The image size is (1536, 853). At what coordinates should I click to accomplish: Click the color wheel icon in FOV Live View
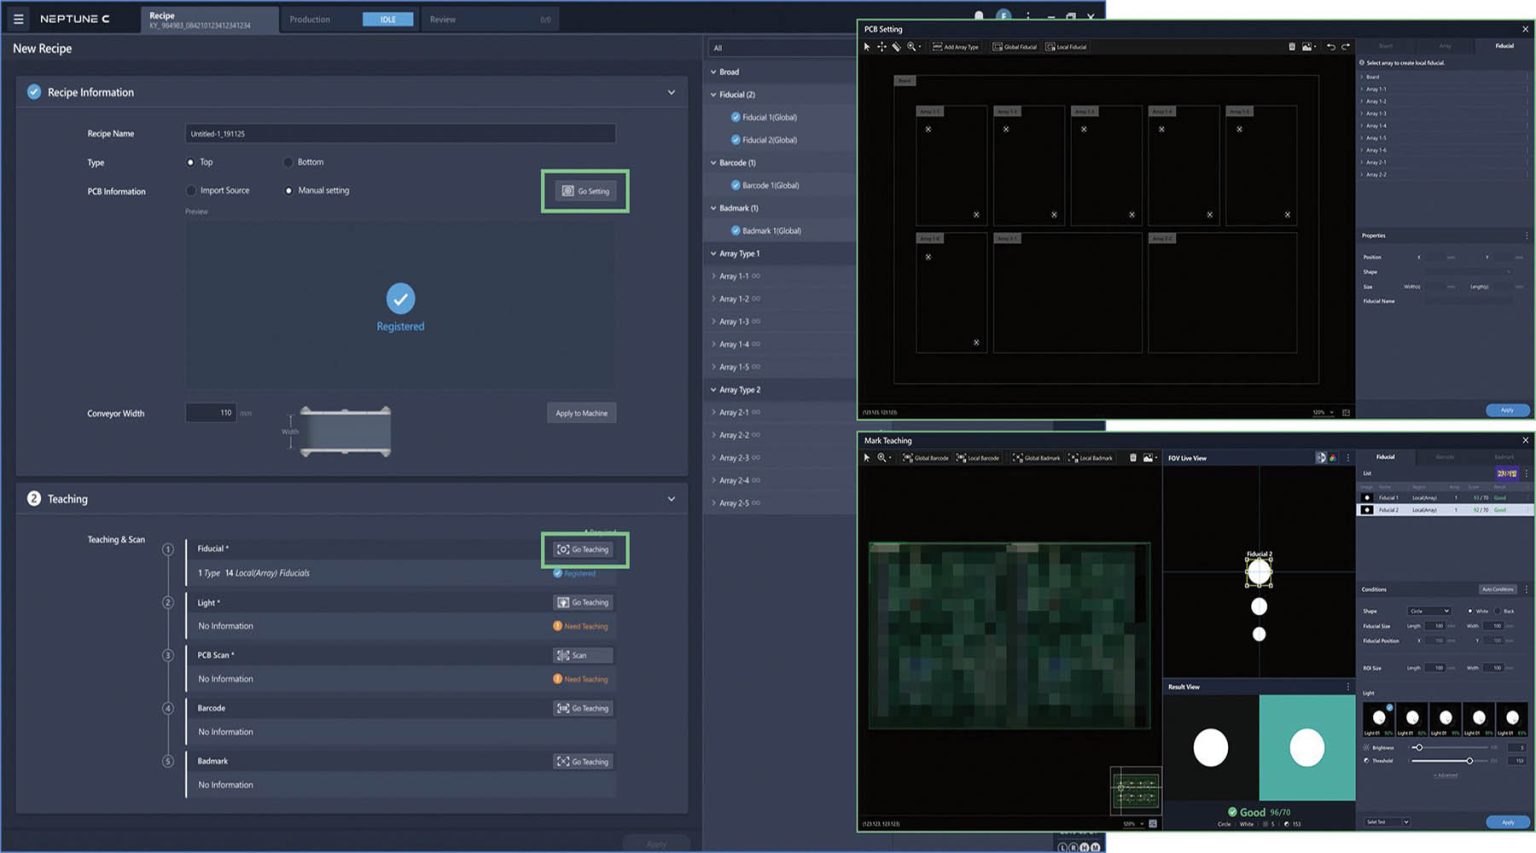(1333, 458)
